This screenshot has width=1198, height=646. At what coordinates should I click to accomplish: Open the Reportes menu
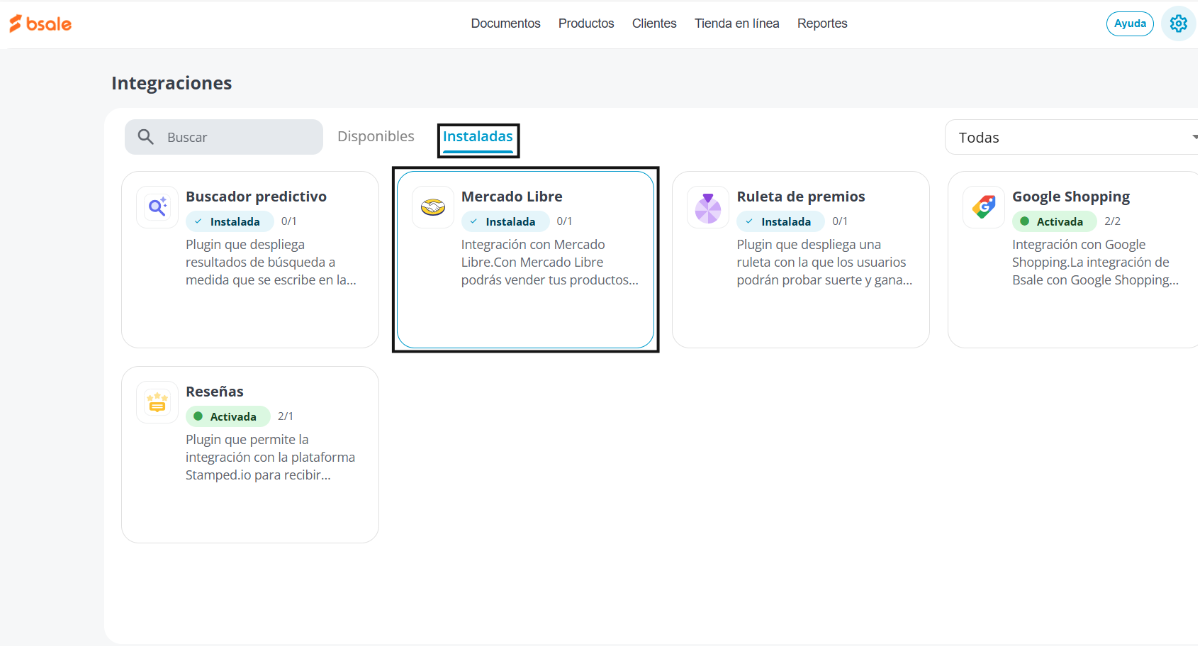(x=822, y=24)
